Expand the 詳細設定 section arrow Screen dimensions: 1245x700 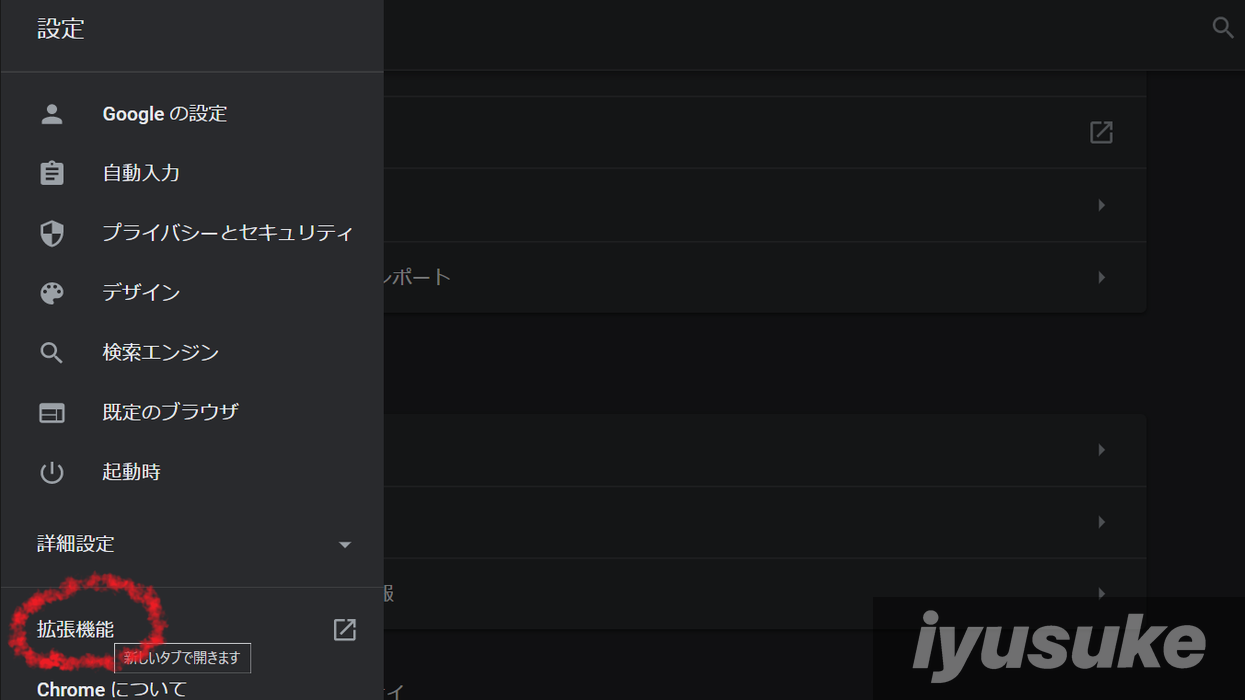[345, 545]
